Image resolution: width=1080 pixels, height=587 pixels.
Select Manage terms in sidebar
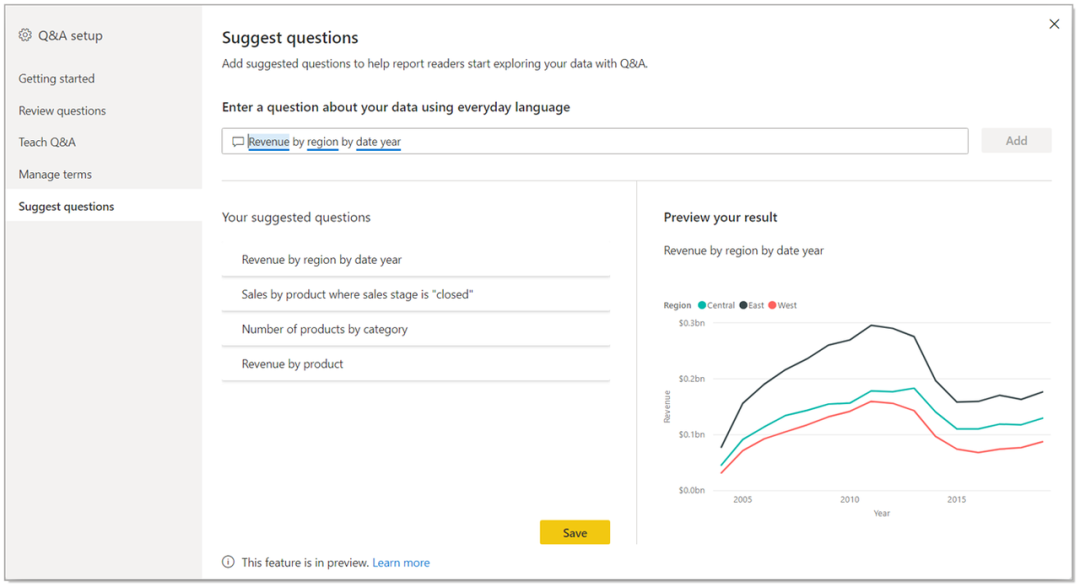(x=55, y=174)
